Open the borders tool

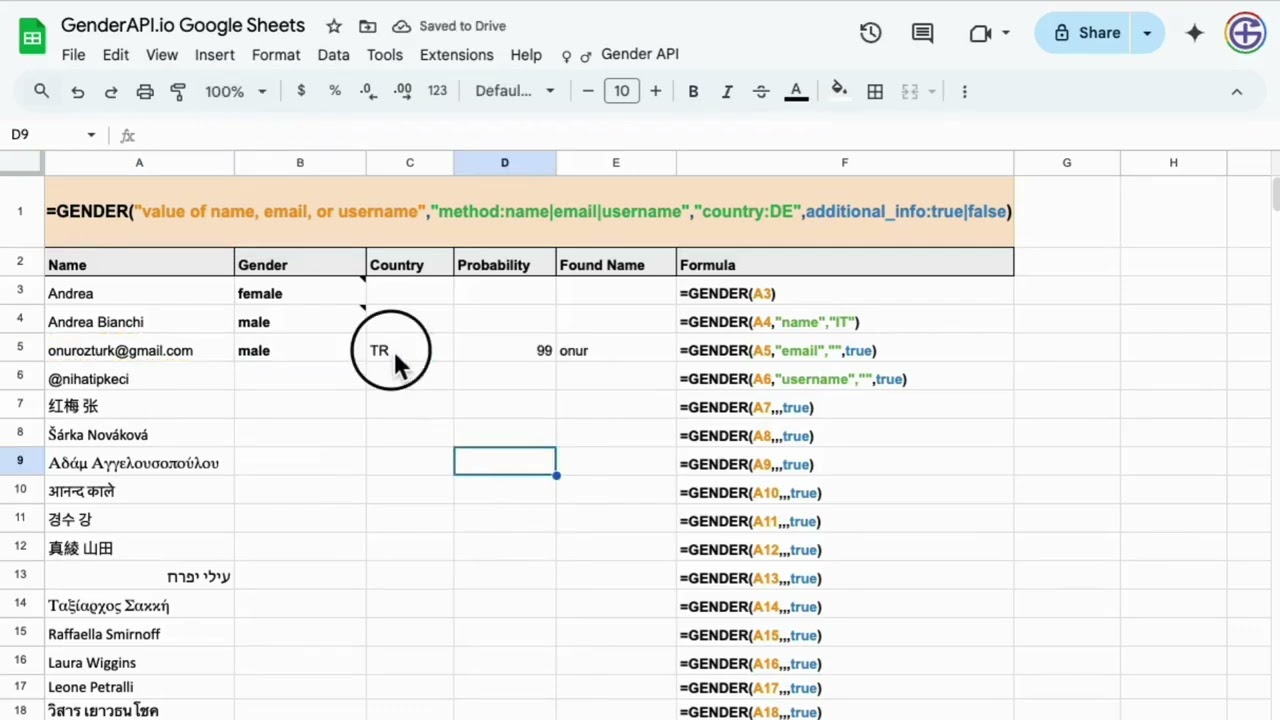(875, 91)
